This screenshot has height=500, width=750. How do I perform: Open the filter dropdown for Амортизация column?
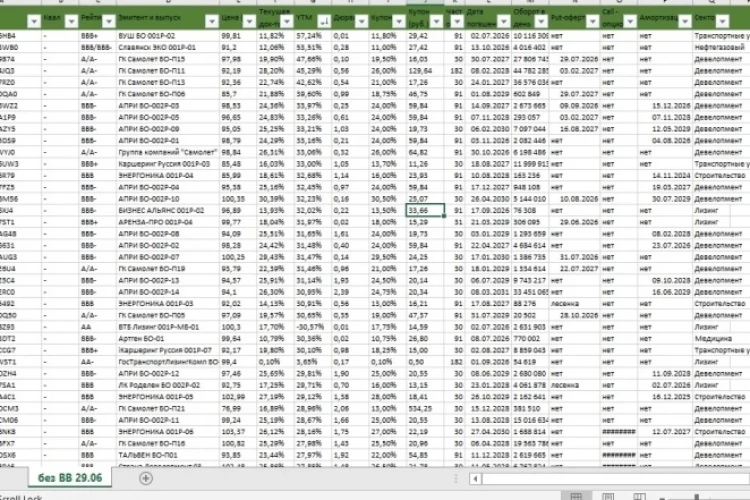(685, 22)
